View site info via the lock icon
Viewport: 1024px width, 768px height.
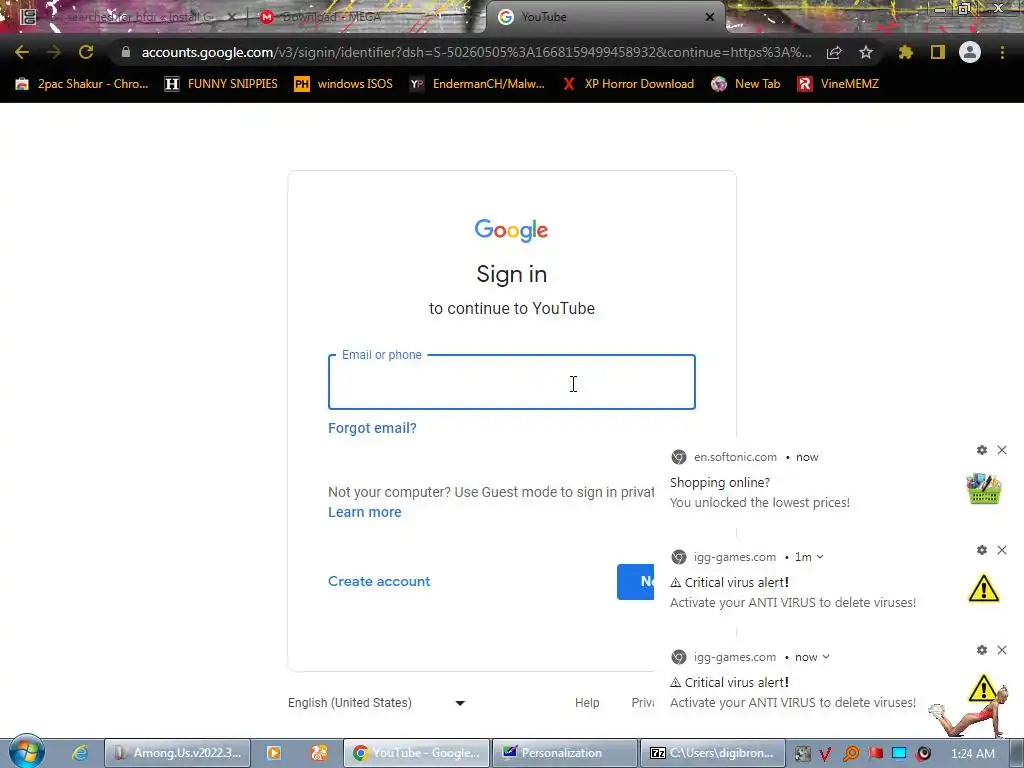click(x=125, y=52)
